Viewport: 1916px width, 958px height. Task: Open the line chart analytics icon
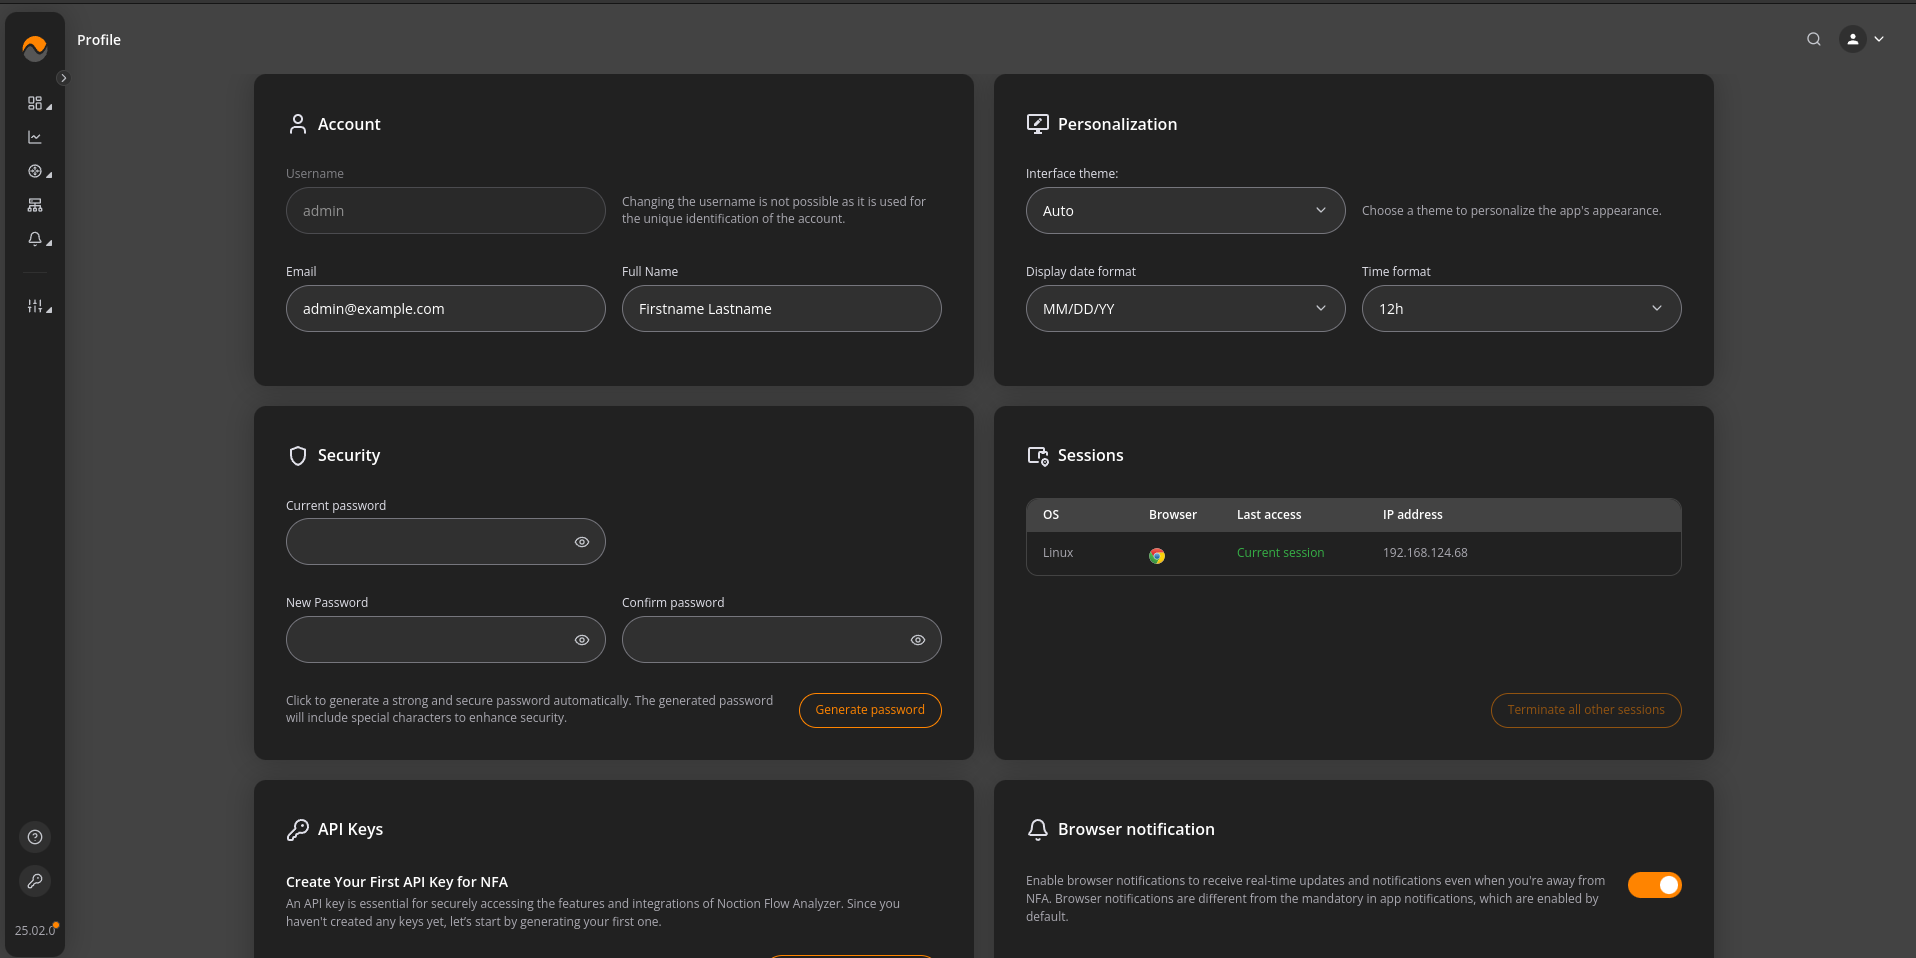35,138
